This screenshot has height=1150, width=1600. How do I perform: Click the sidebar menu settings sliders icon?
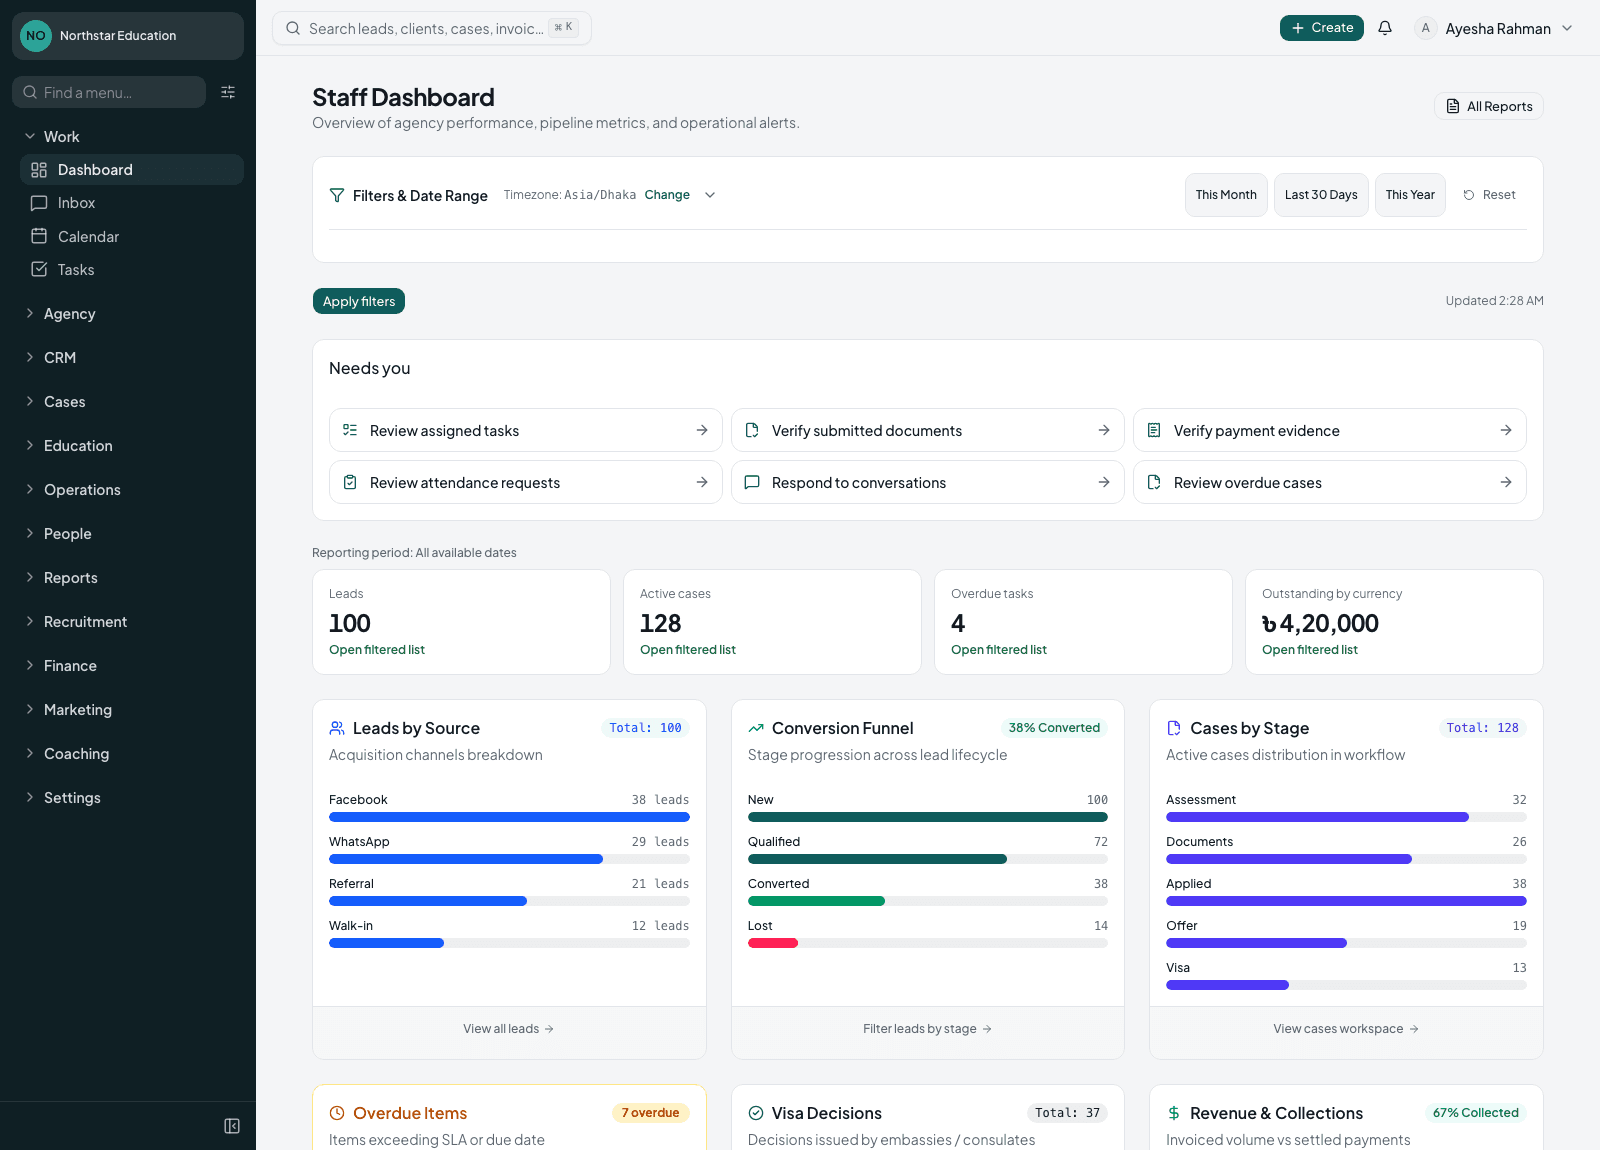[x=228, y=92]
